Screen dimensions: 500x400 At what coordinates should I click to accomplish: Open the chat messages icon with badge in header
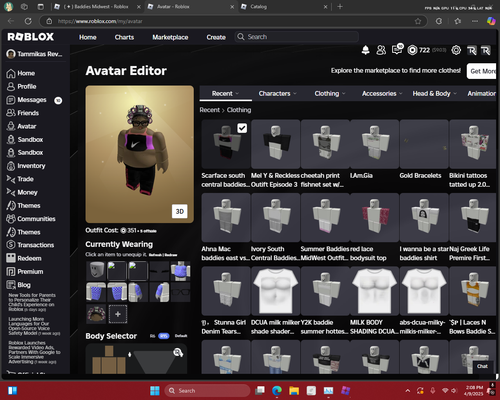click(397, 50)
